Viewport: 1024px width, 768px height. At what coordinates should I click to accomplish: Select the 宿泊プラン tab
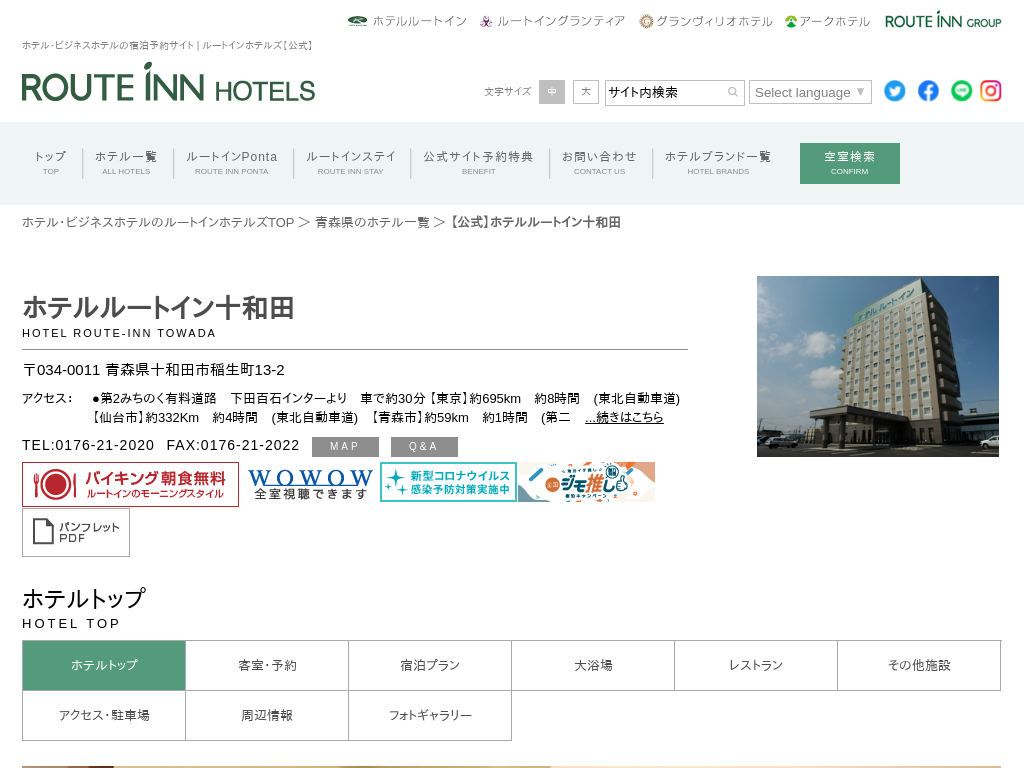click(430, 665)
